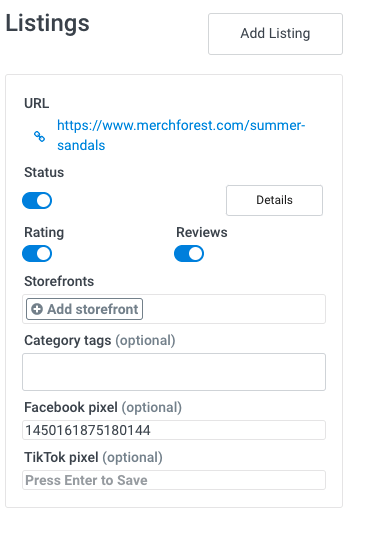The image size is (383, 539).
Task: Focus the empty Storefronts field area
Action: pyautogui.click(x=234, y=309)
